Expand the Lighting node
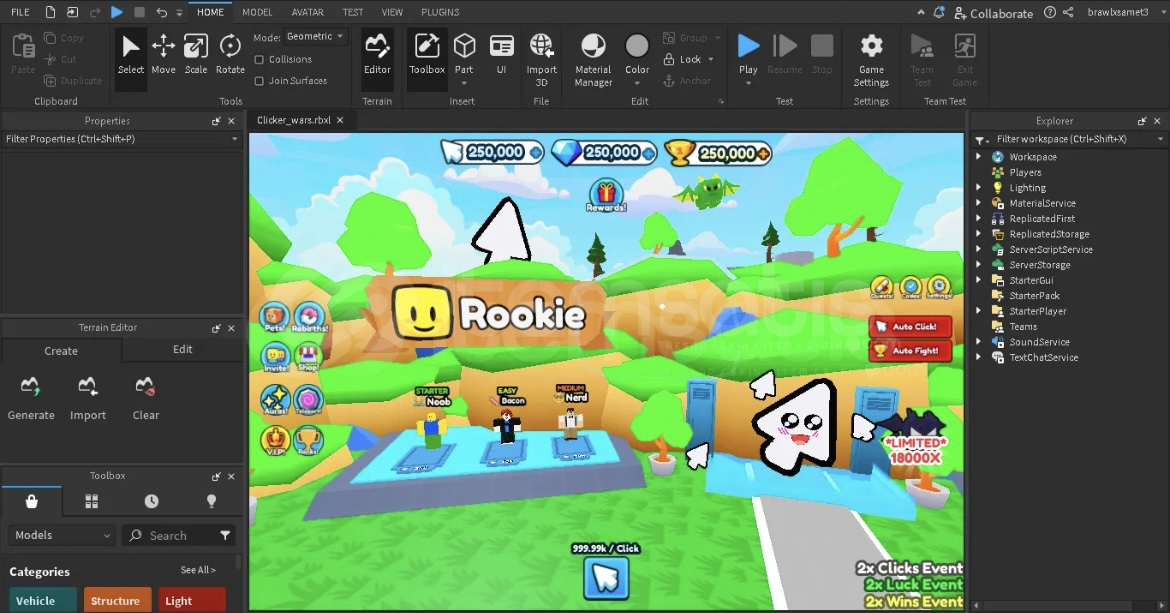This screenshot has width=1170, height=613. (x=978, y=188)
